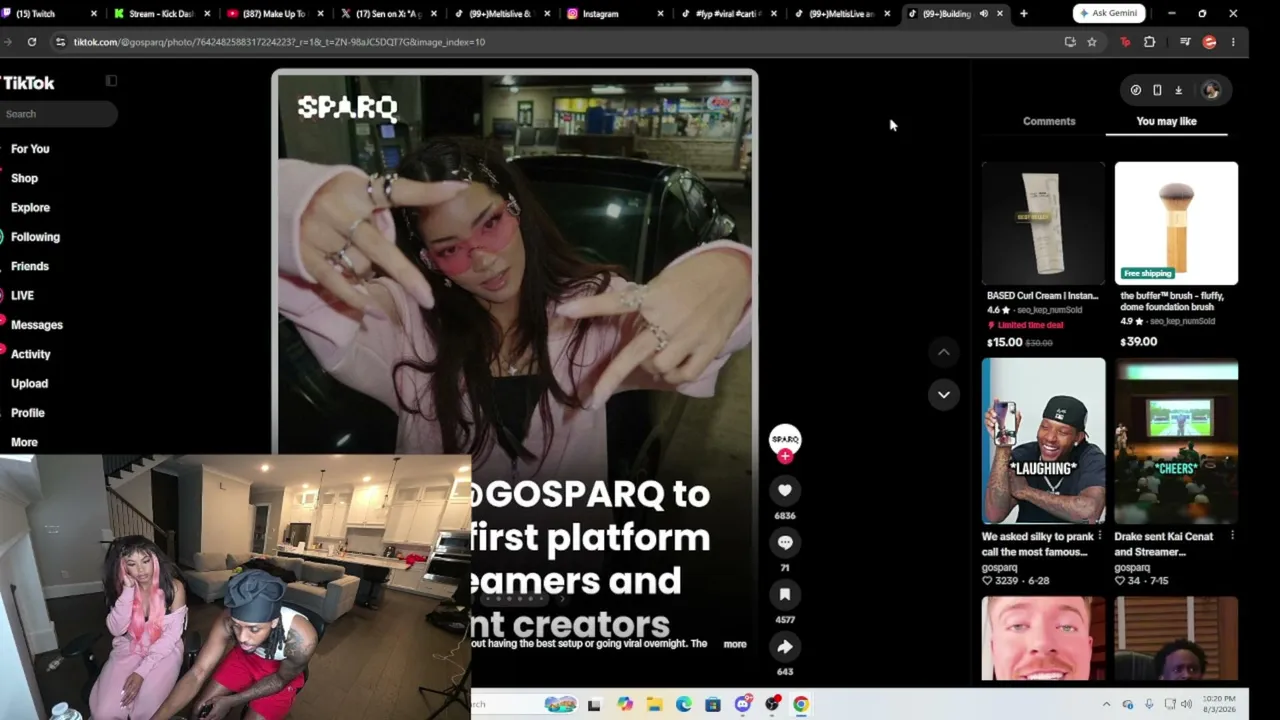Open options for the Drake sent Kai Cenat video
Viewport: 1280px width, 720px height.
click(1232, 536)
